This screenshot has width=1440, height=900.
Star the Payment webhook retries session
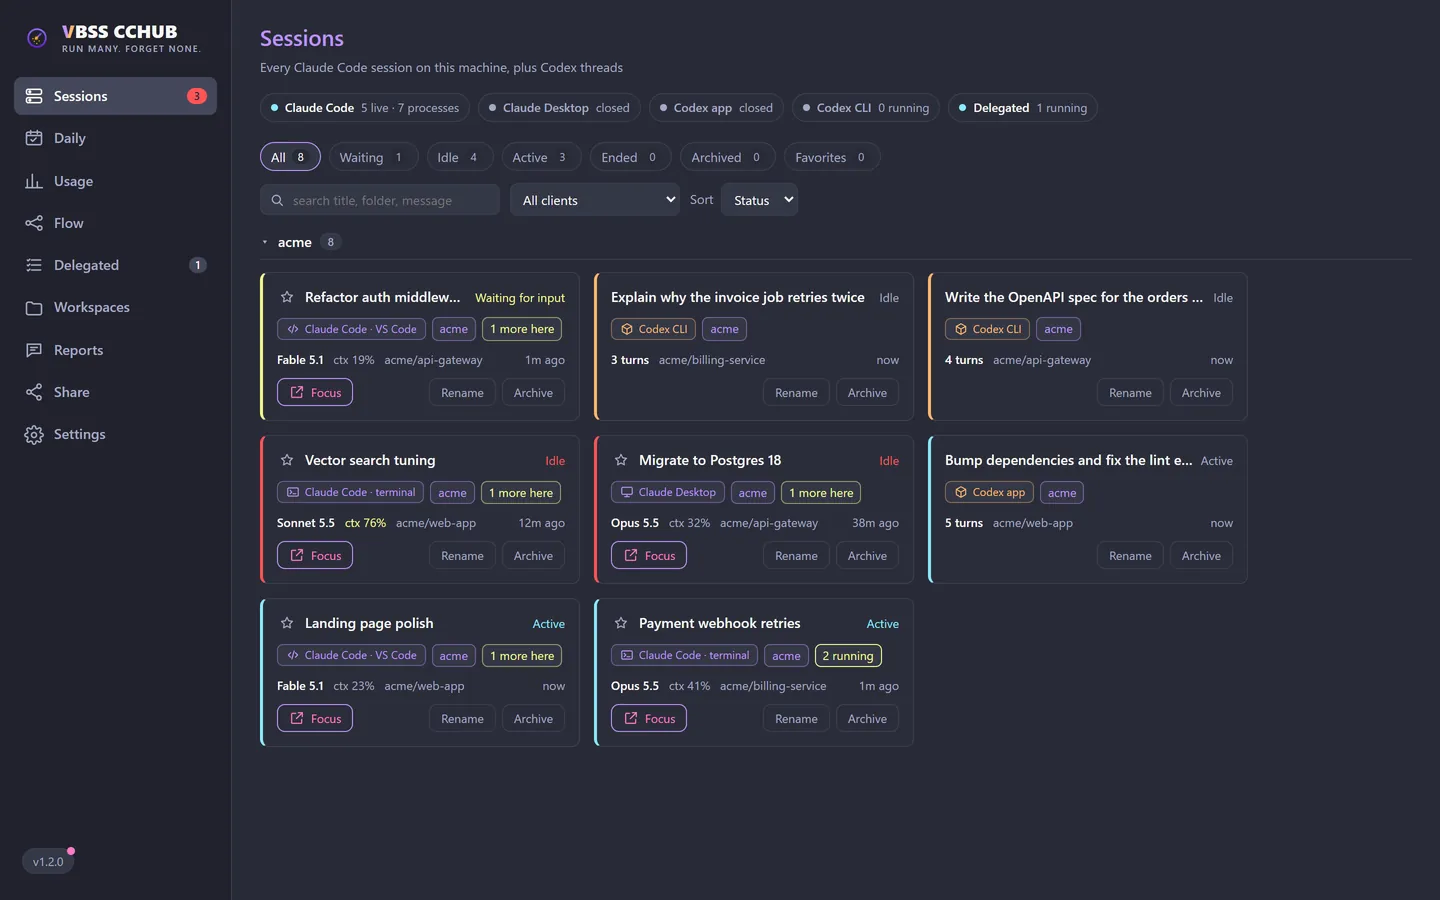click(x=621, y=623)
